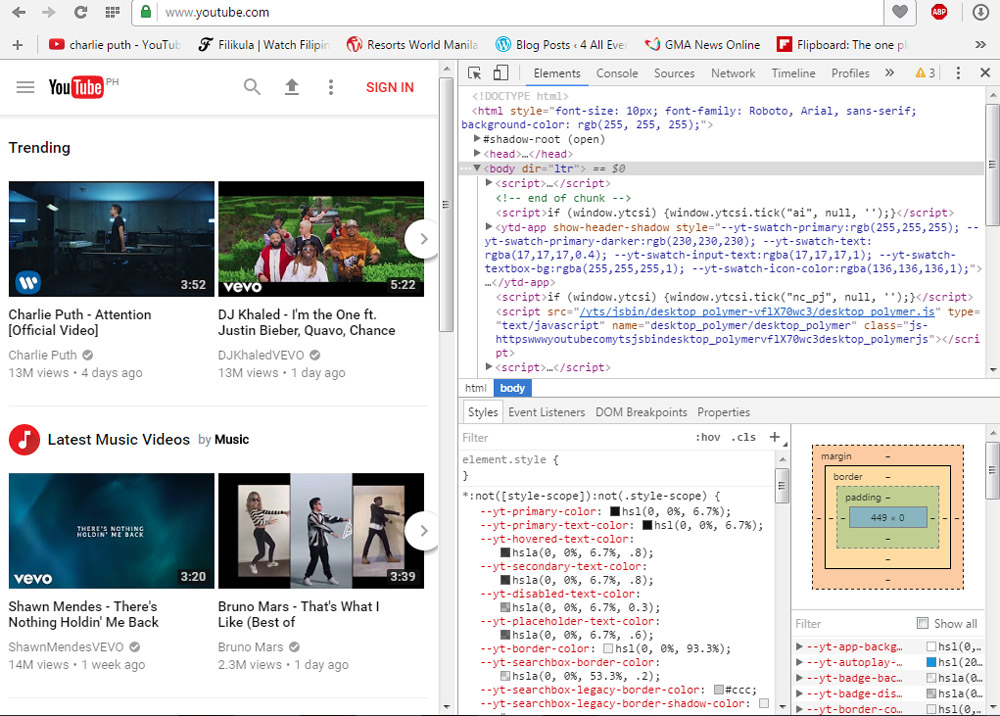Select html in DOM breadcrumb
This screenshot has width=1000, height=716.
(x=476, y=388)
